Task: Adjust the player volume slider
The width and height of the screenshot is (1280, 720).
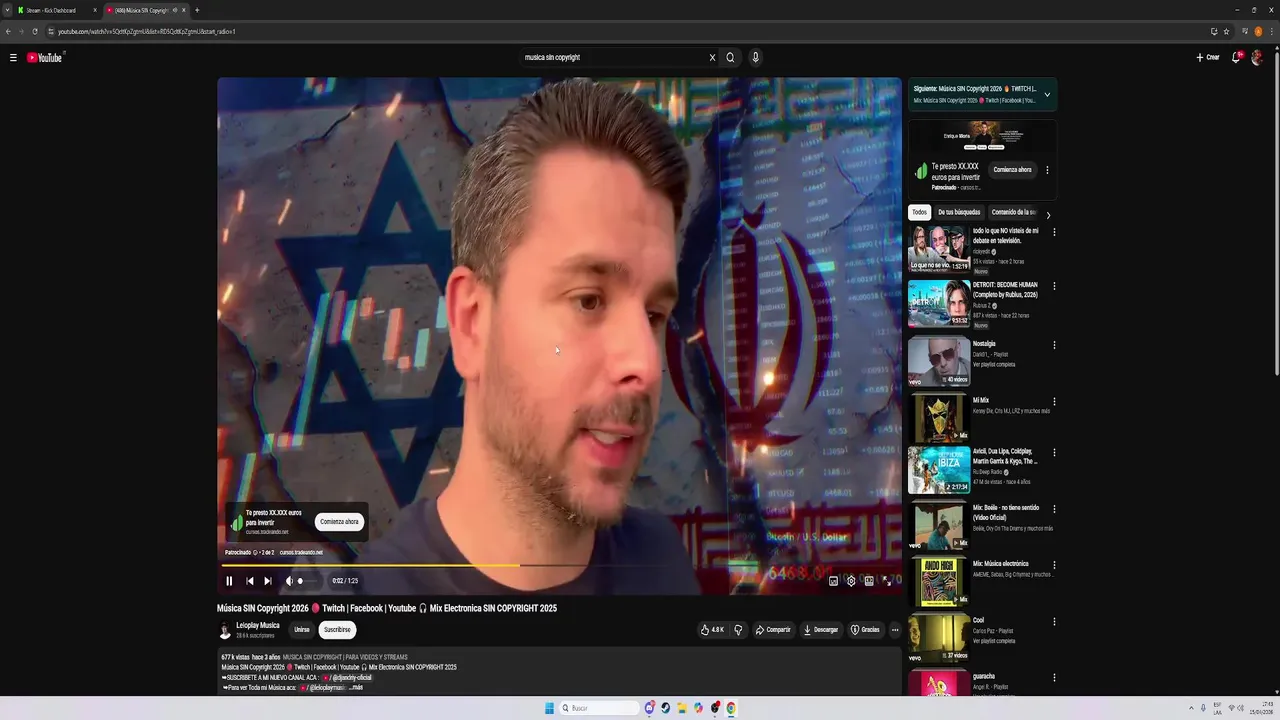Action: click(307, 581)
